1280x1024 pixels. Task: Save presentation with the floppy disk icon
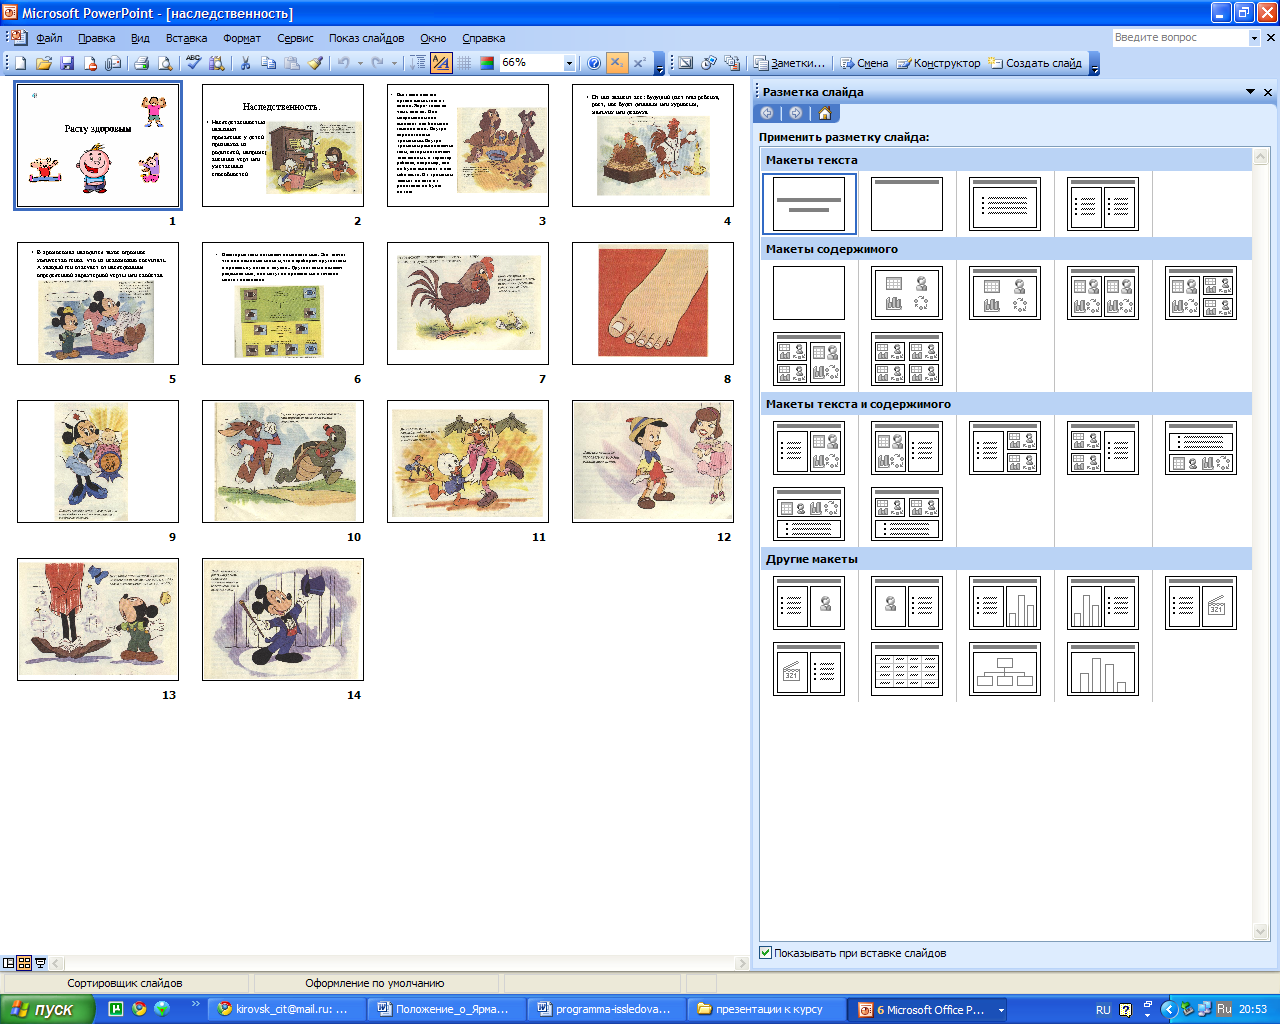pos(67,63)
